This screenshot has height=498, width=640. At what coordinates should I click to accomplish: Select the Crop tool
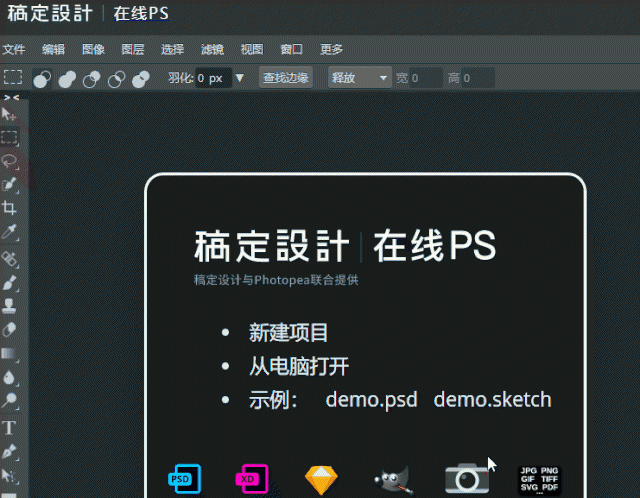pyautogui.click(x=9, y=208)
